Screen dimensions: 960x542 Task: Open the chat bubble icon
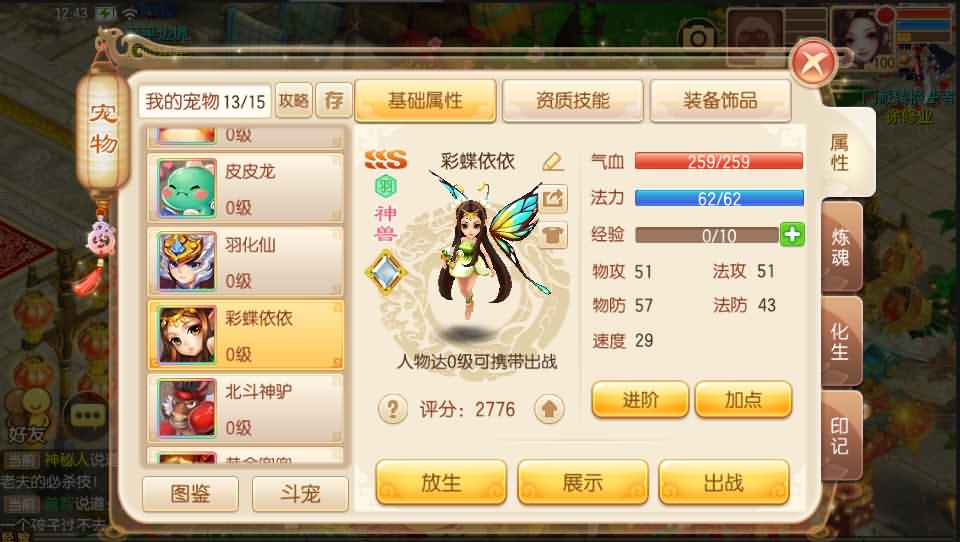click(87, 416)
